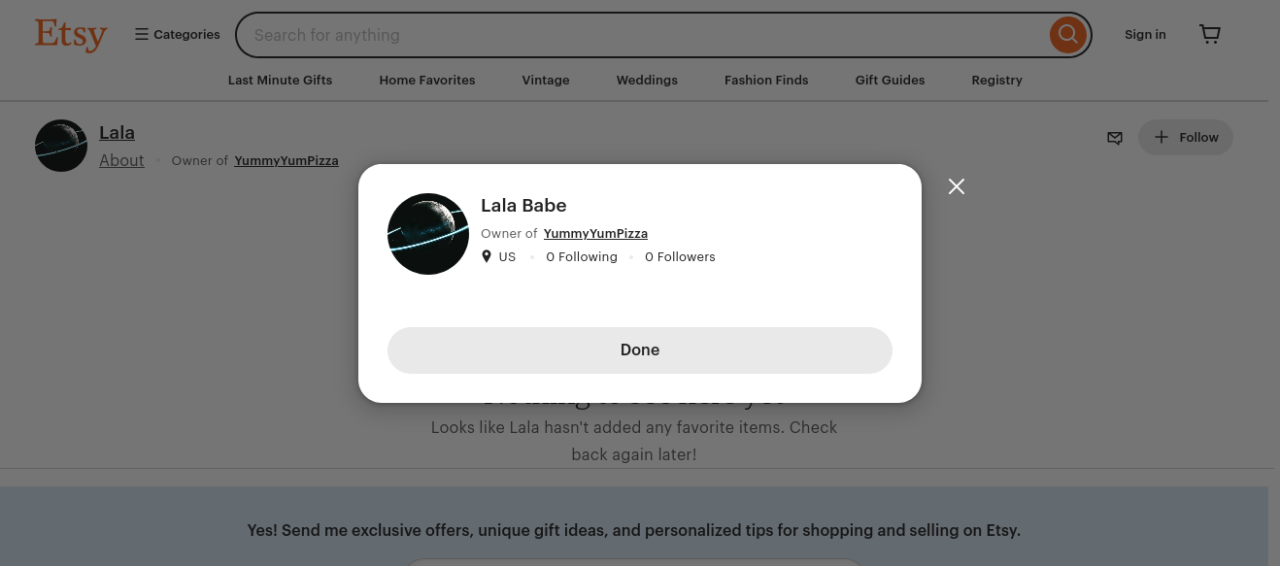Open the YummyYumPizza shop link in dialog

coord(595,234)
